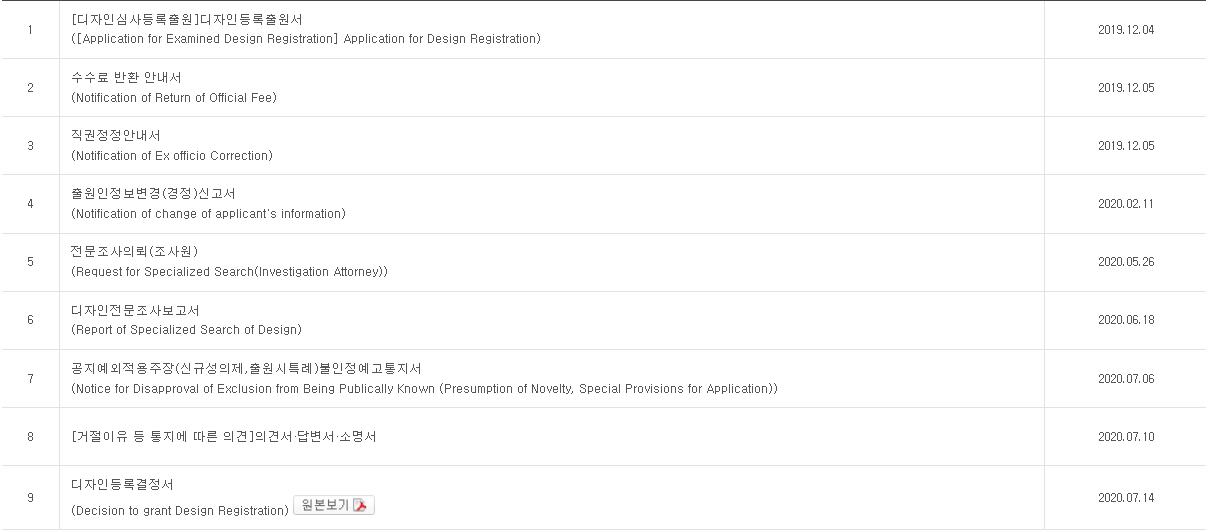
Task: Click the 직권정정안내서 document title
Action: coord(116,135)
